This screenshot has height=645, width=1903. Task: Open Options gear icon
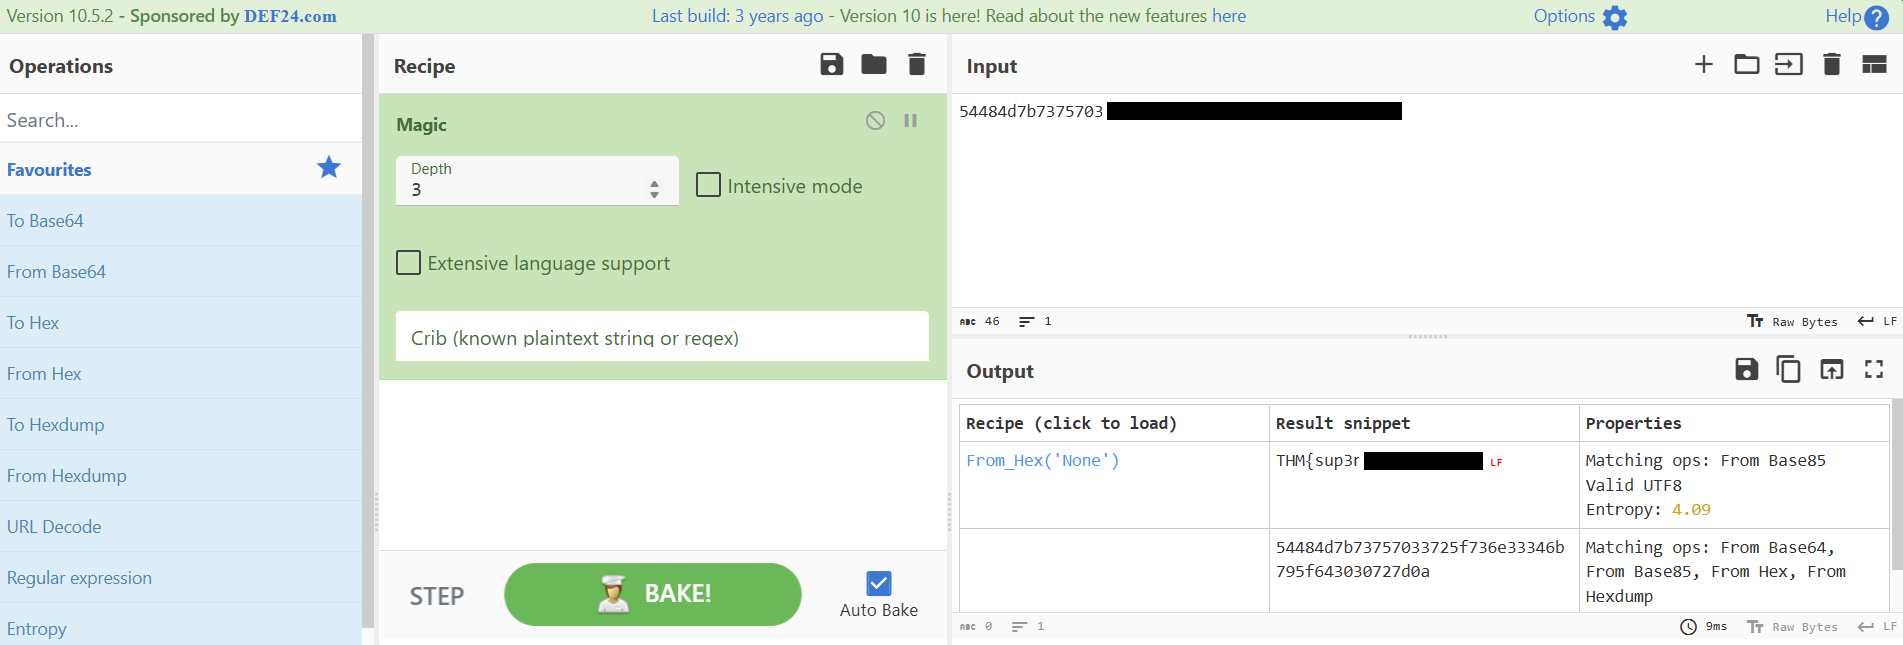[x=1615, y=17]
